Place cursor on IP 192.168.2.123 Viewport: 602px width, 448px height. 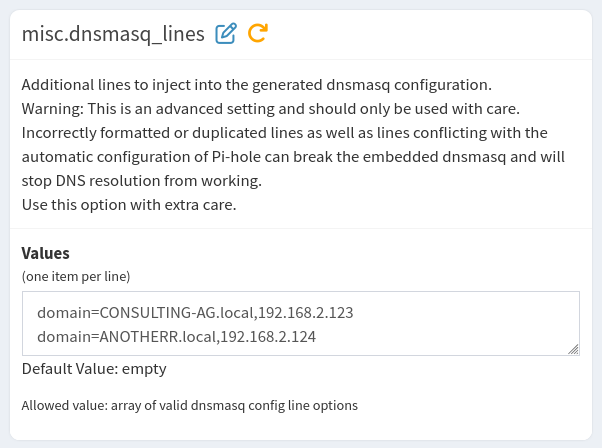[x=304, y=313]
